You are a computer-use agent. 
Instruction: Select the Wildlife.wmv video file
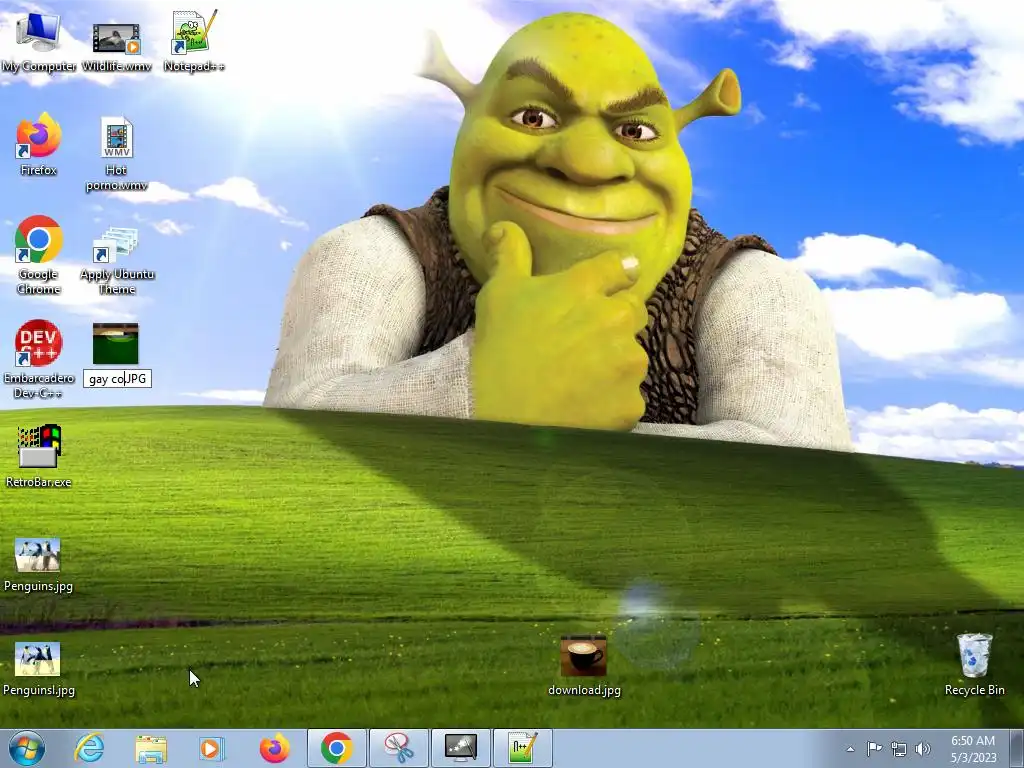point(116,46)
